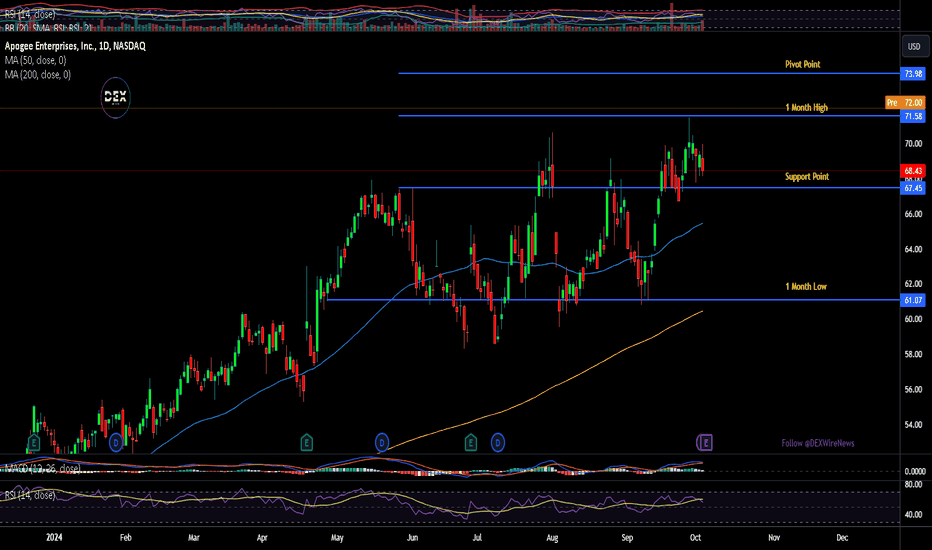Click the 0.0000 MACD scale value

[x=914, y=471]
